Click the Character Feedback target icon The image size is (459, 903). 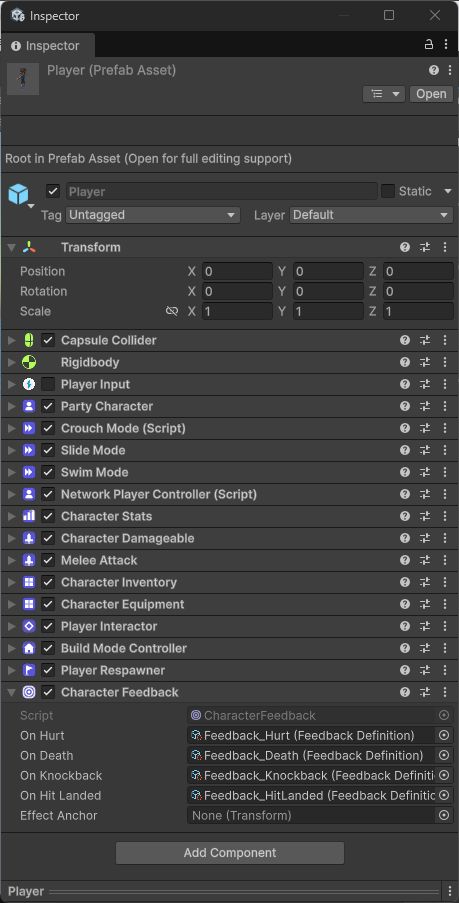point(29,692)
